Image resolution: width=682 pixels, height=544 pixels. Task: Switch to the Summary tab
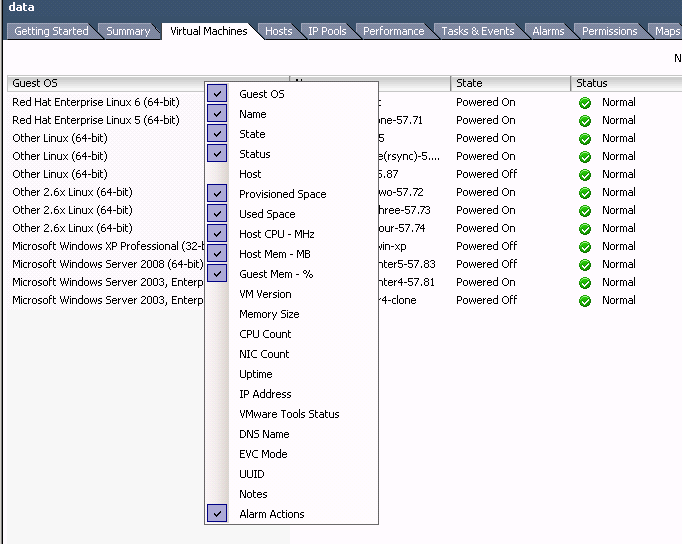tap(128, 31)
